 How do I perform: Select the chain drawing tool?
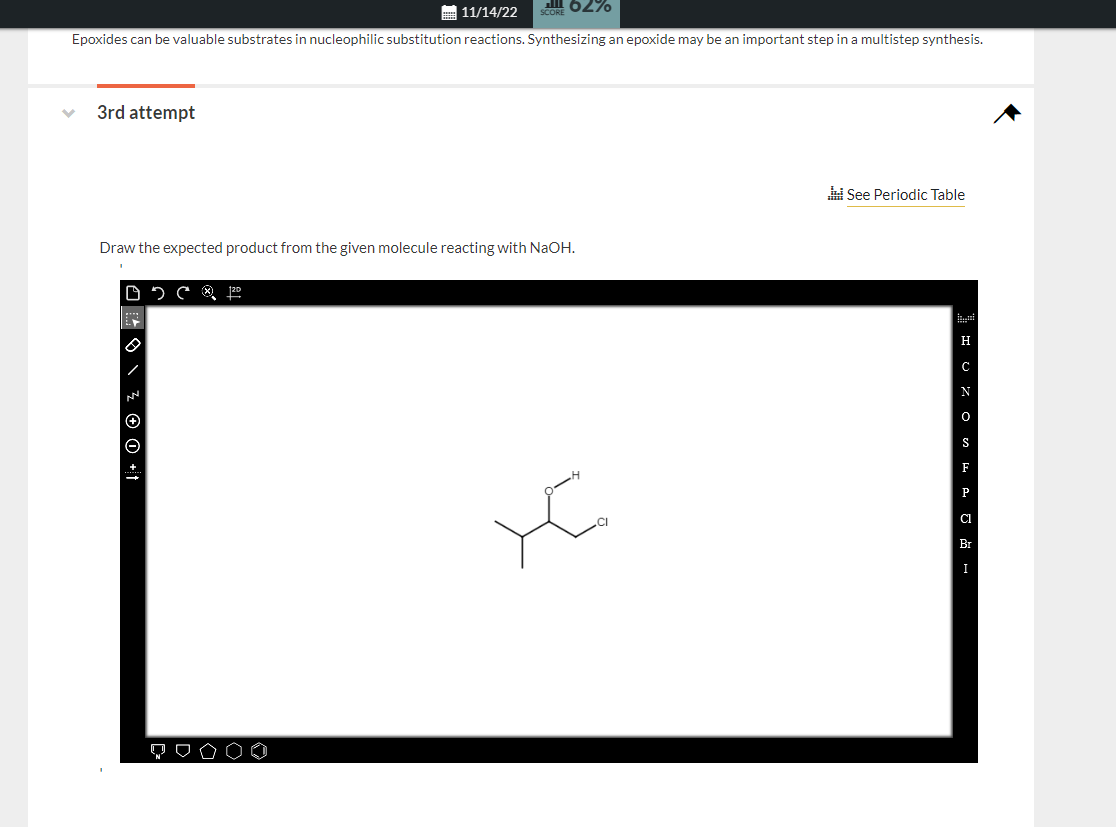(133, 394)
